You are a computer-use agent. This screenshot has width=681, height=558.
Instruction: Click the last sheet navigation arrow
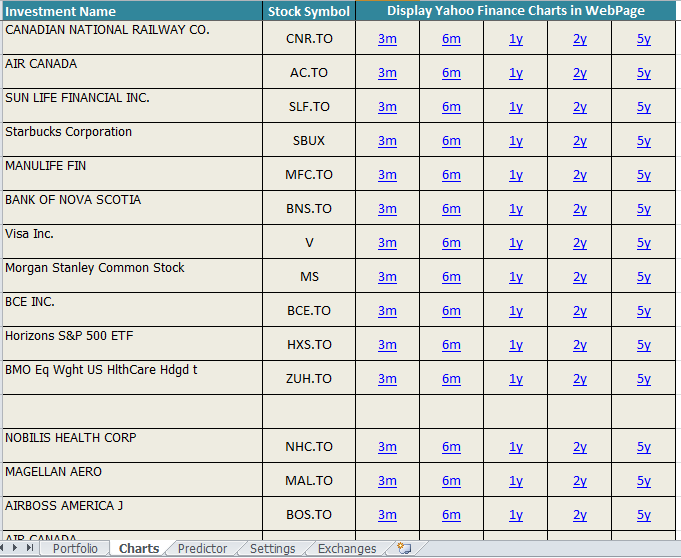(x=30, y=548)
